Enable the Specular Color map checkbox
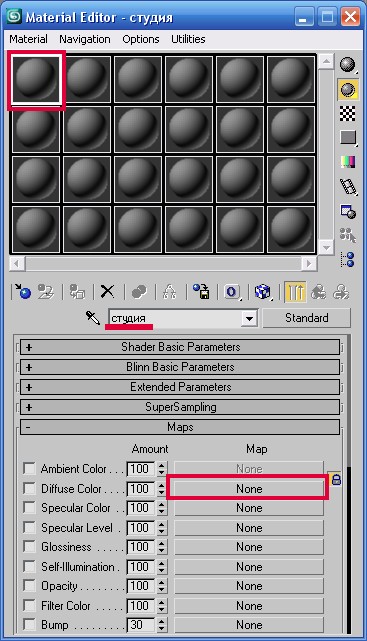This screenshot has height=641, width=367. (29, 508)
